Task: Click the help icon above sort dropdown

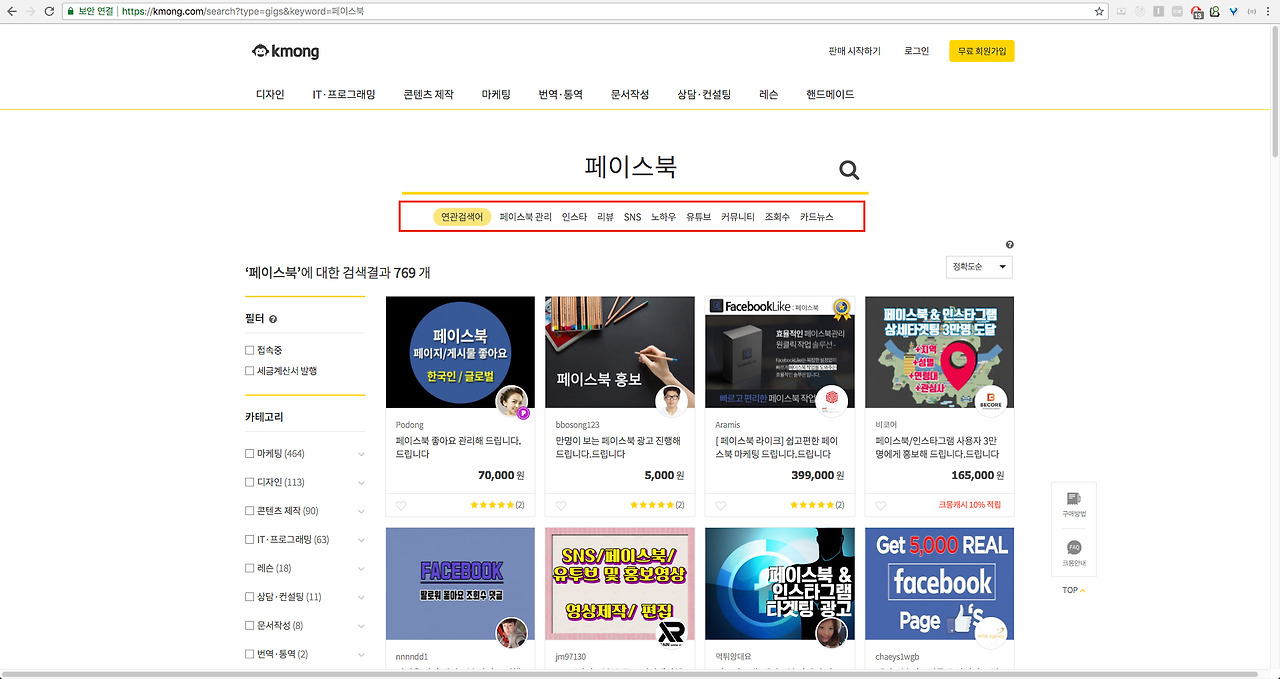Action: (1009, 245)
